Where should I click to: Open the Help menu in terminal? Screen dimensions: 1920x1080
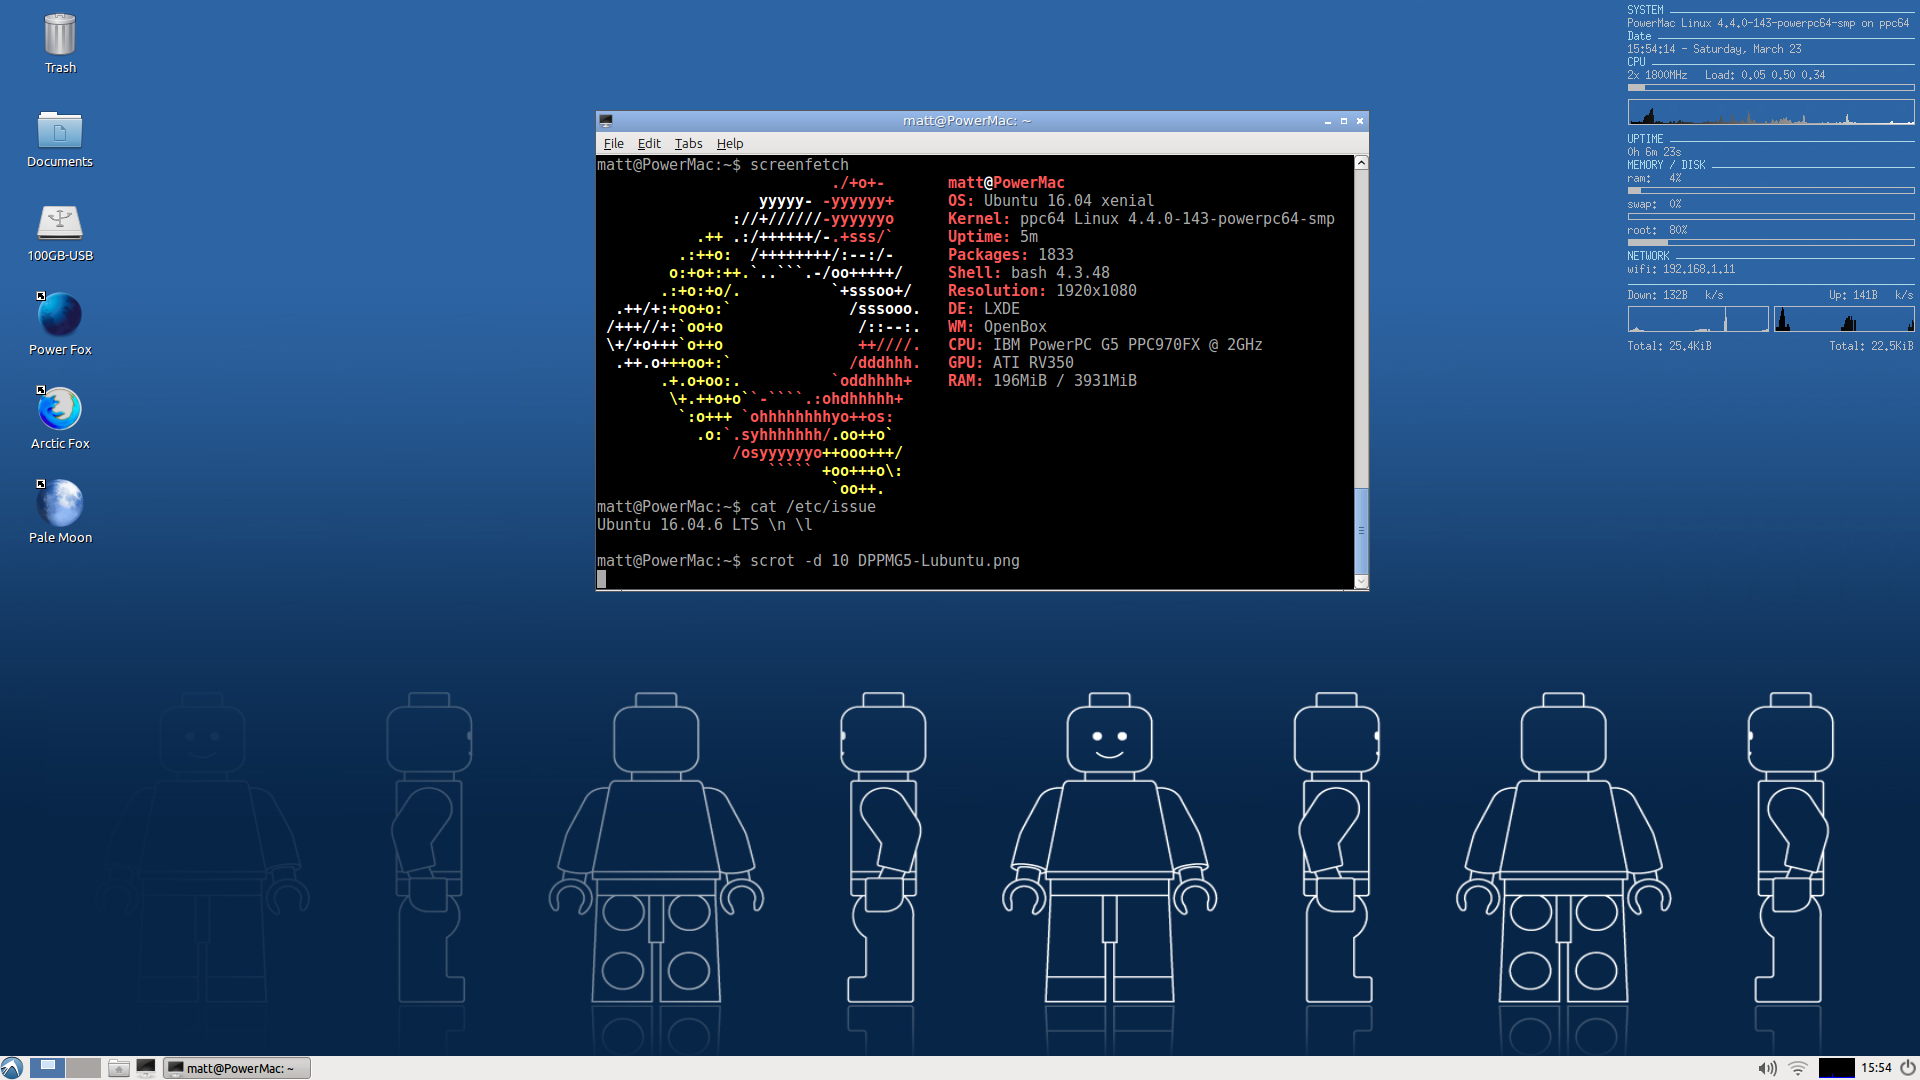click(730, 144)
